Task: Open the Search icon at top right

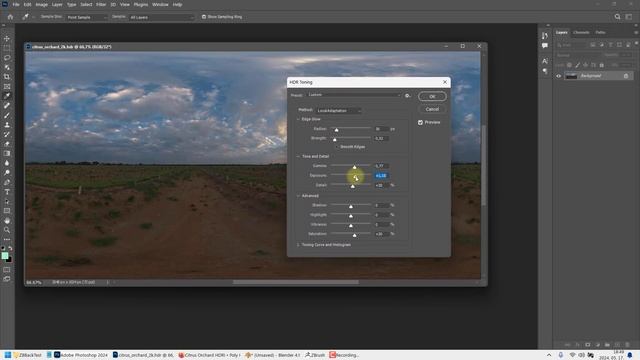Action: [617, 17]
